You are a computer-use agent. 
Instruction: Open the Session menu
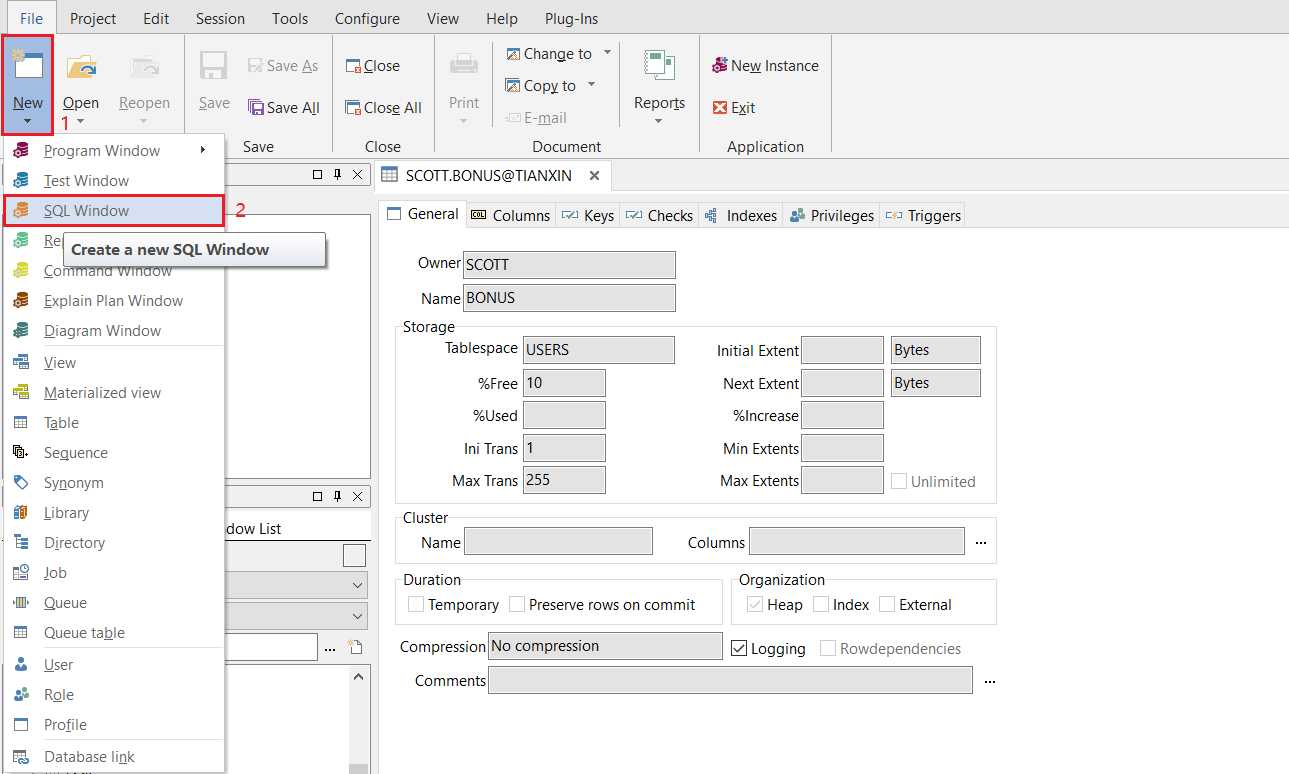coord(220,18)
